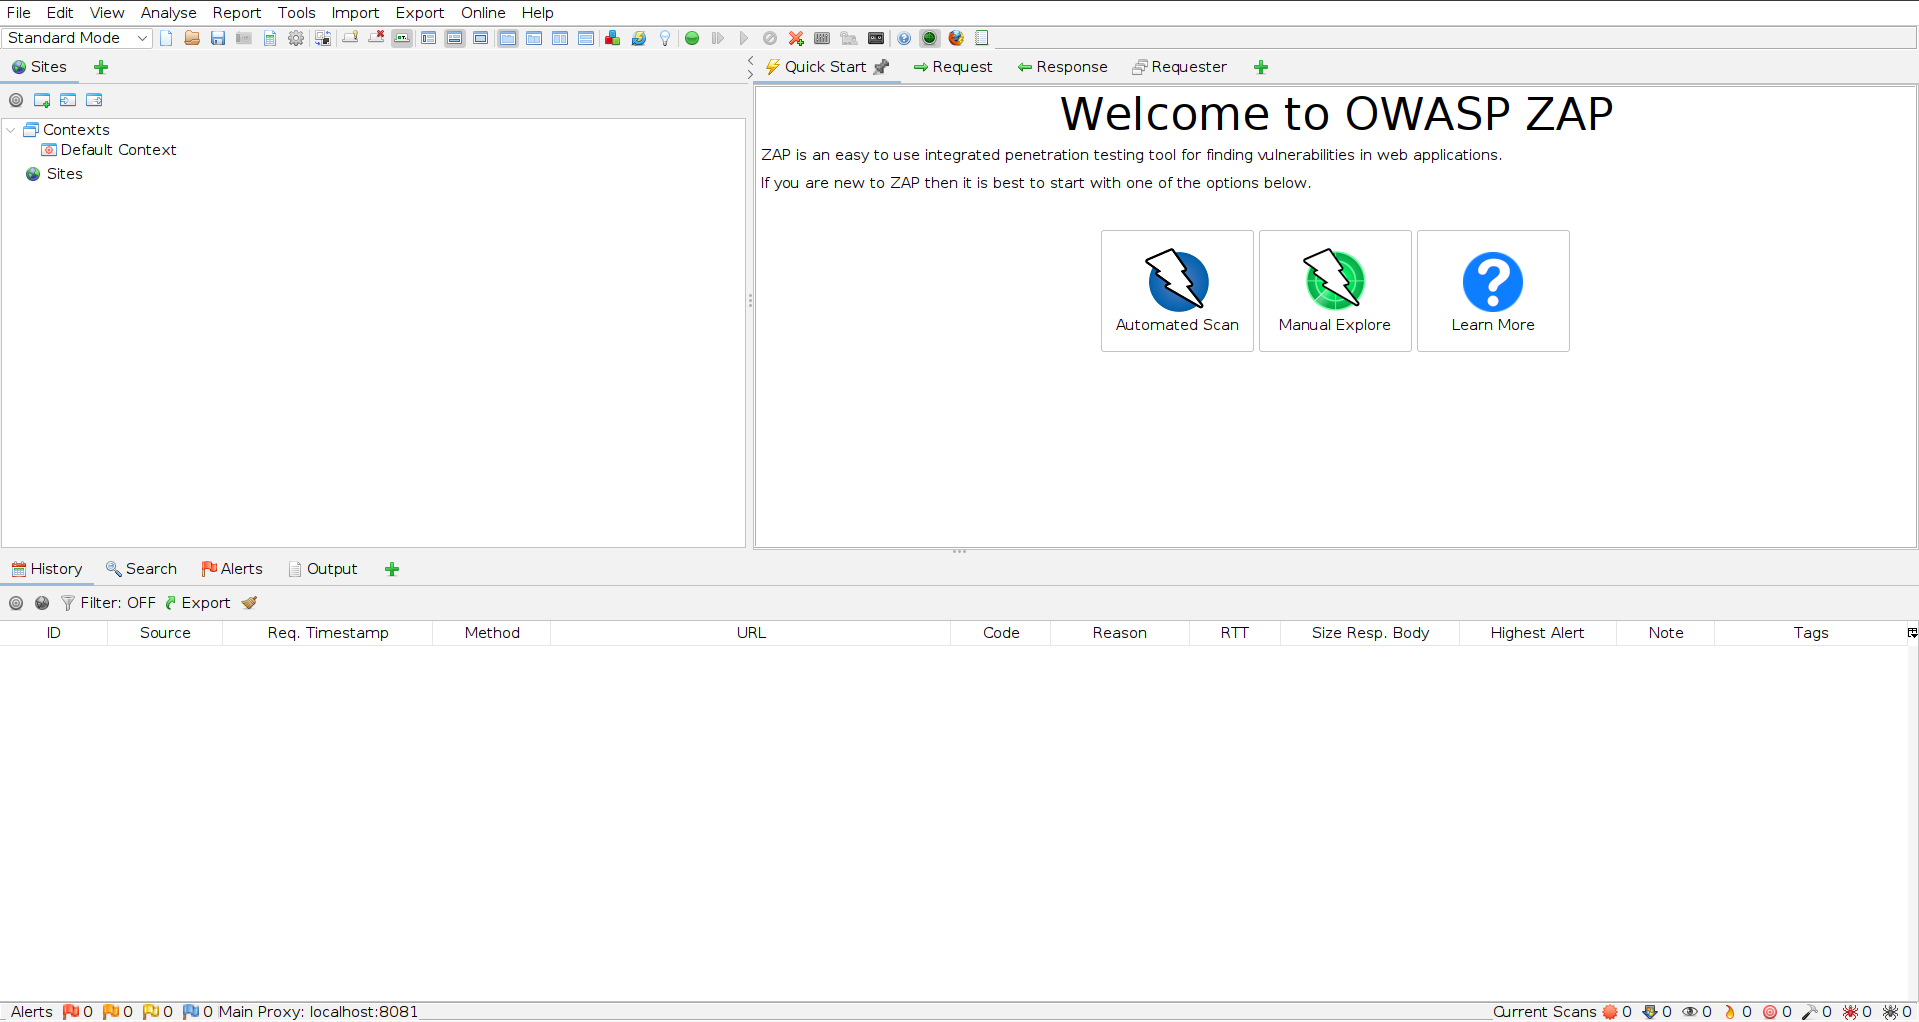Click the lightbulb tips icon

pyautogui.click(x=664, y=38)
